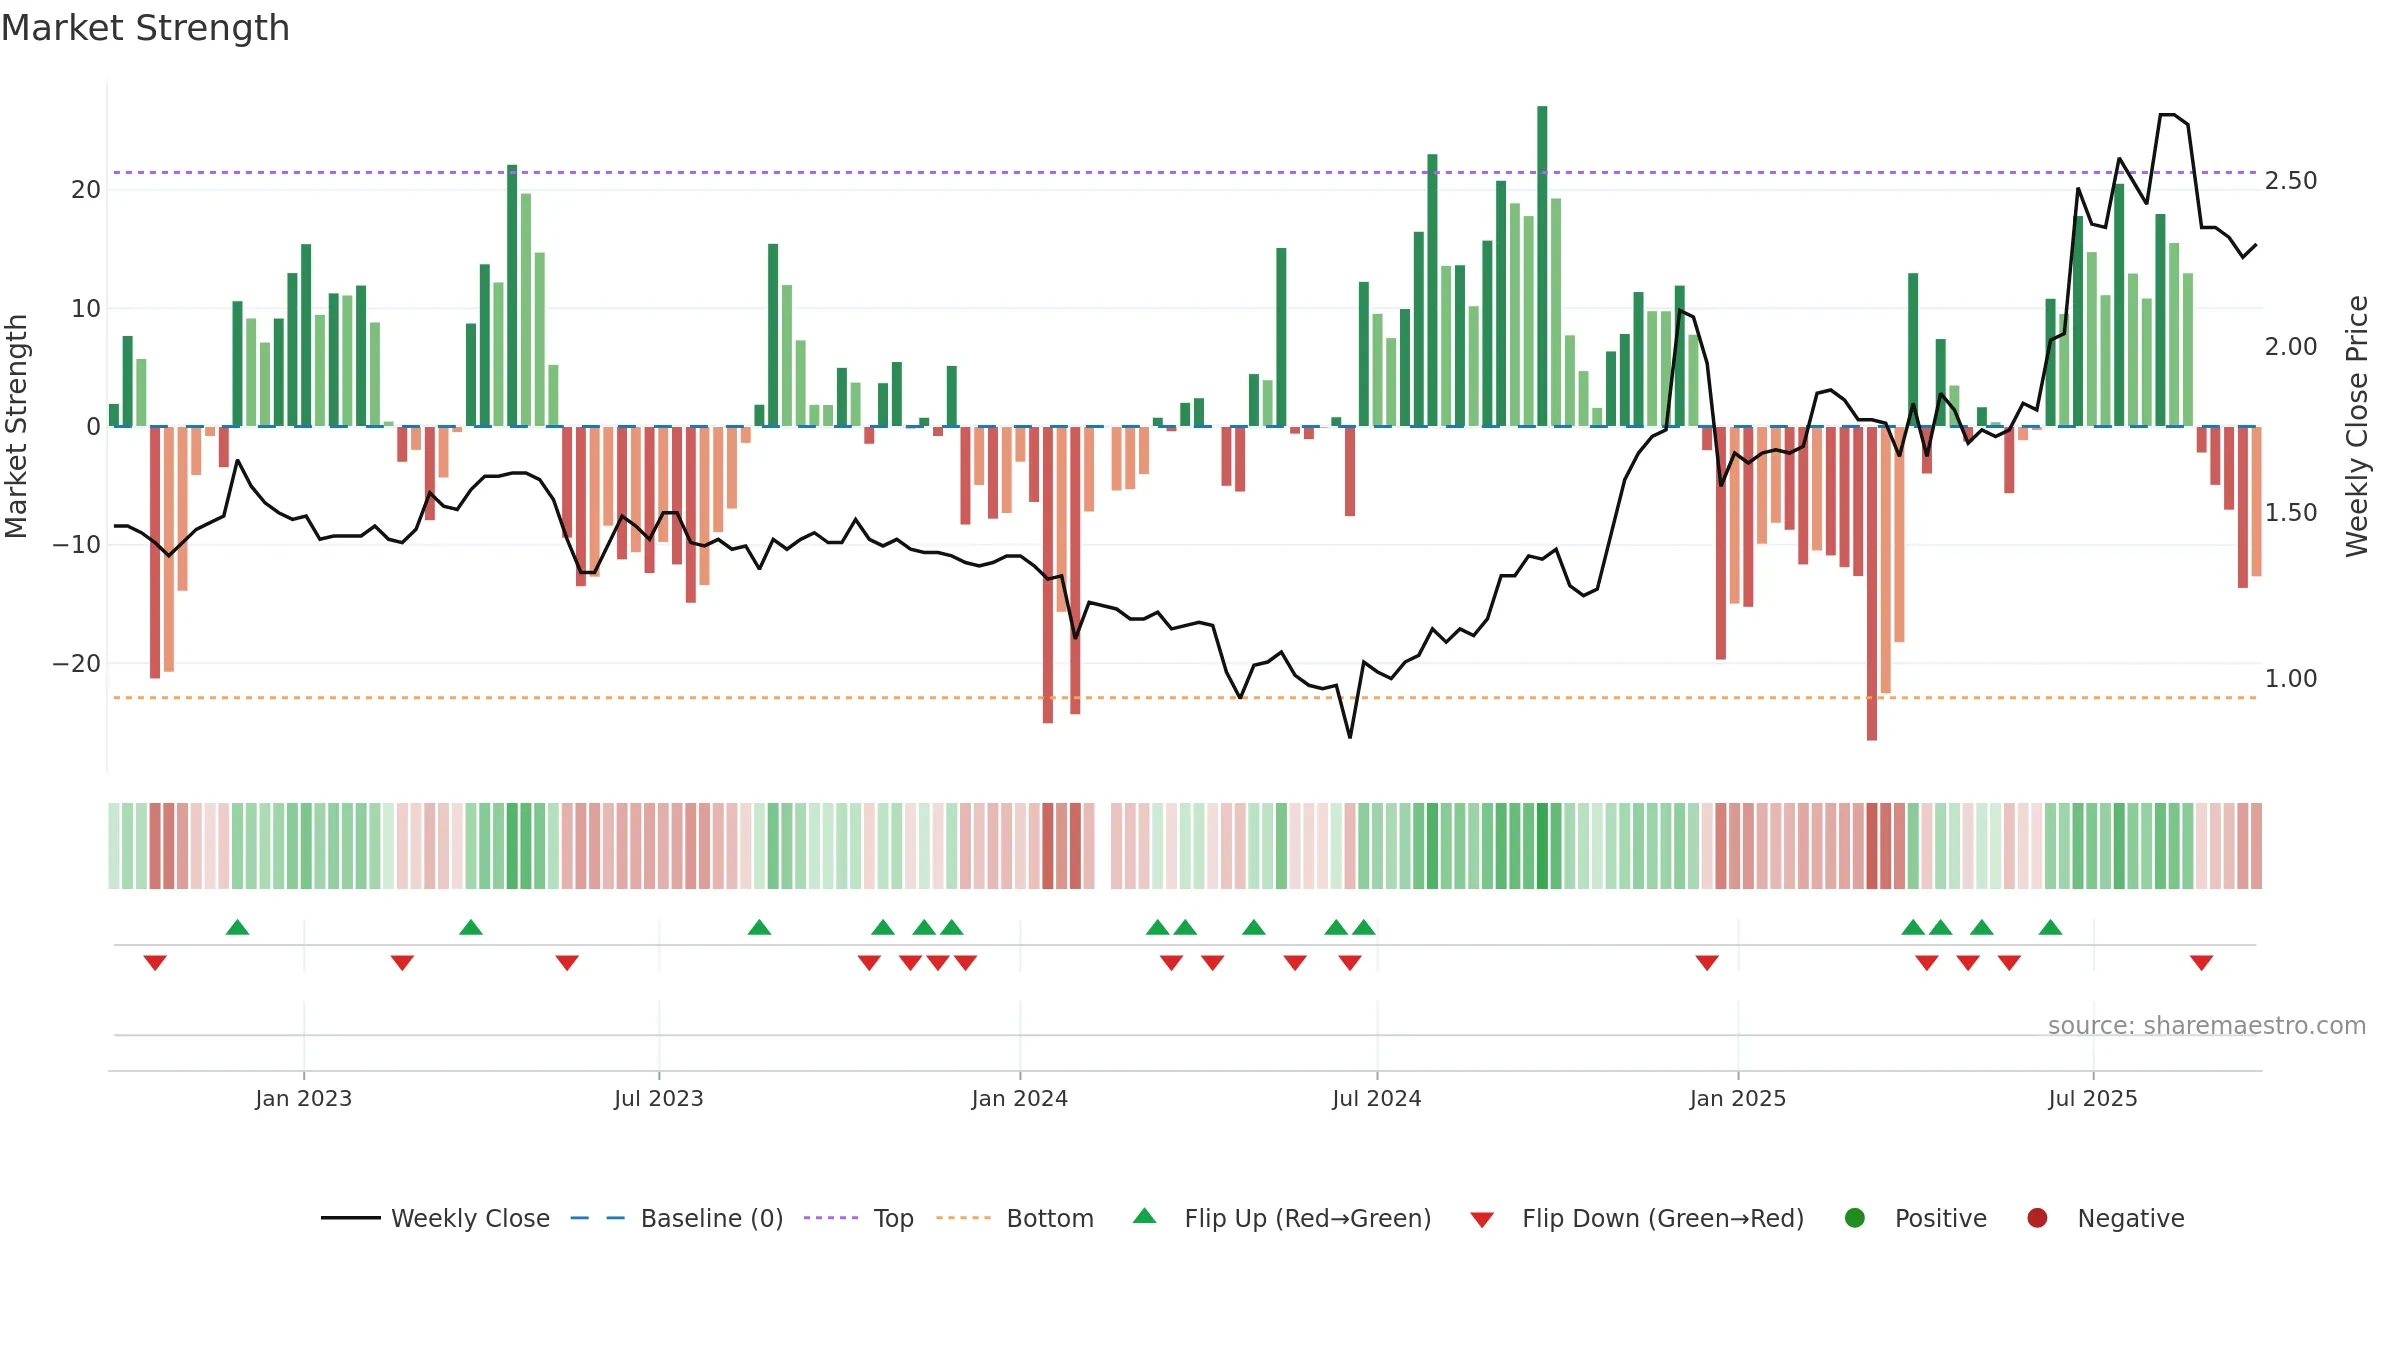2400x1350 pixels.
Task: Click the source: sharemaestro.com text
Action: (x=2207, y=1026)
